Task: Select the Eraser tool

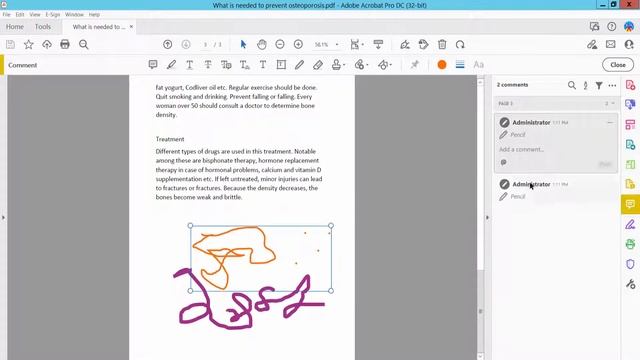Action: coord(318,64)
